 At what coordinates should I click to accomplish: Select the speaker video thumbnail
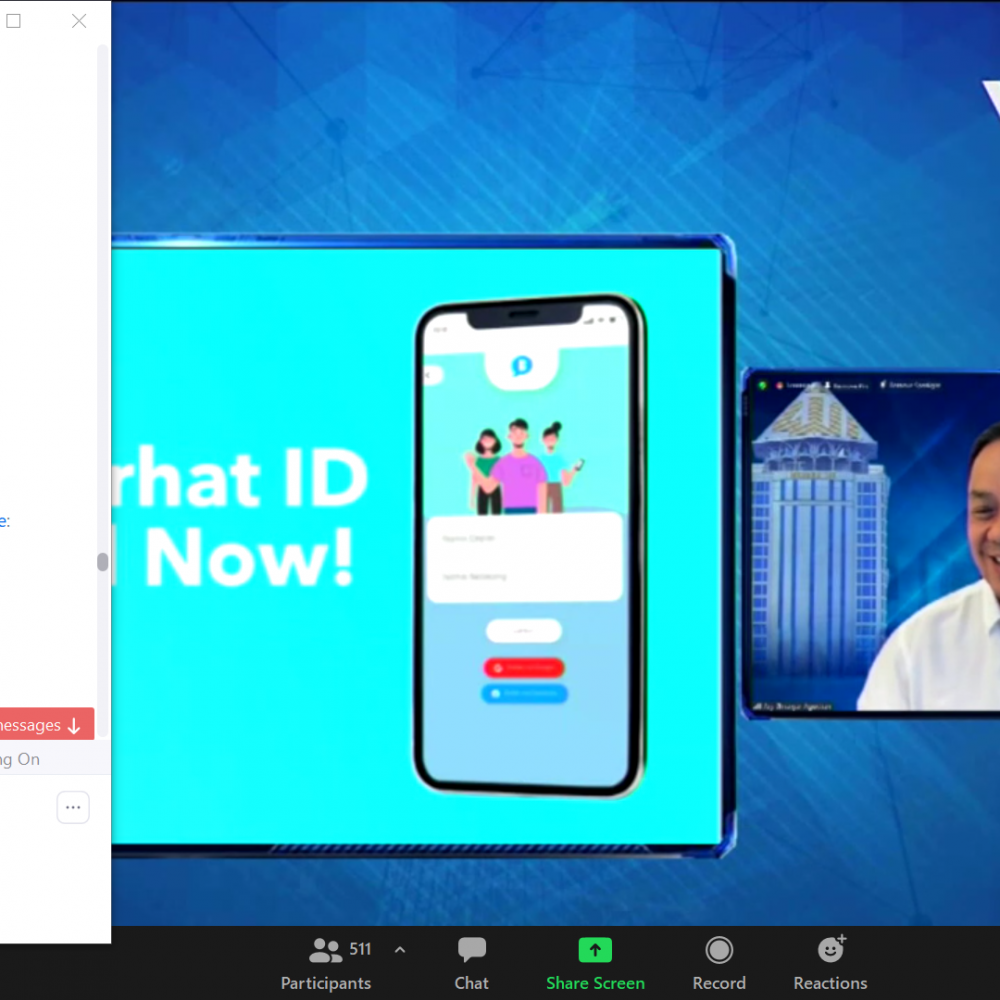tap(871, 543)
